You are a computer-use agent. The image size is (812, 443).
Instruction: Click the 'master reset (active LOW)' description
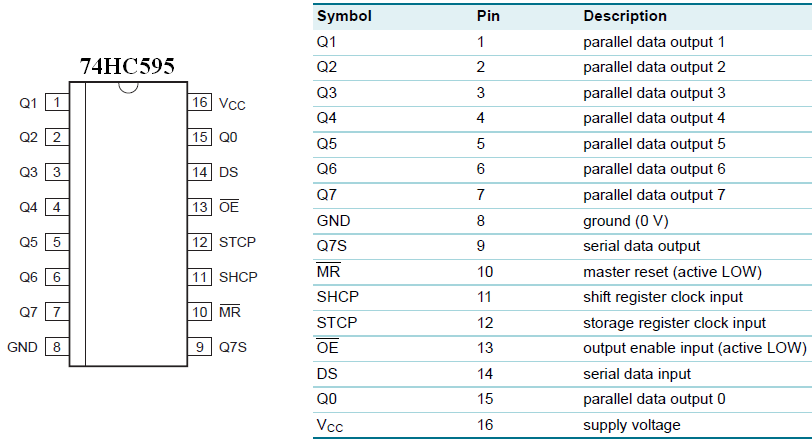(672, 272)
